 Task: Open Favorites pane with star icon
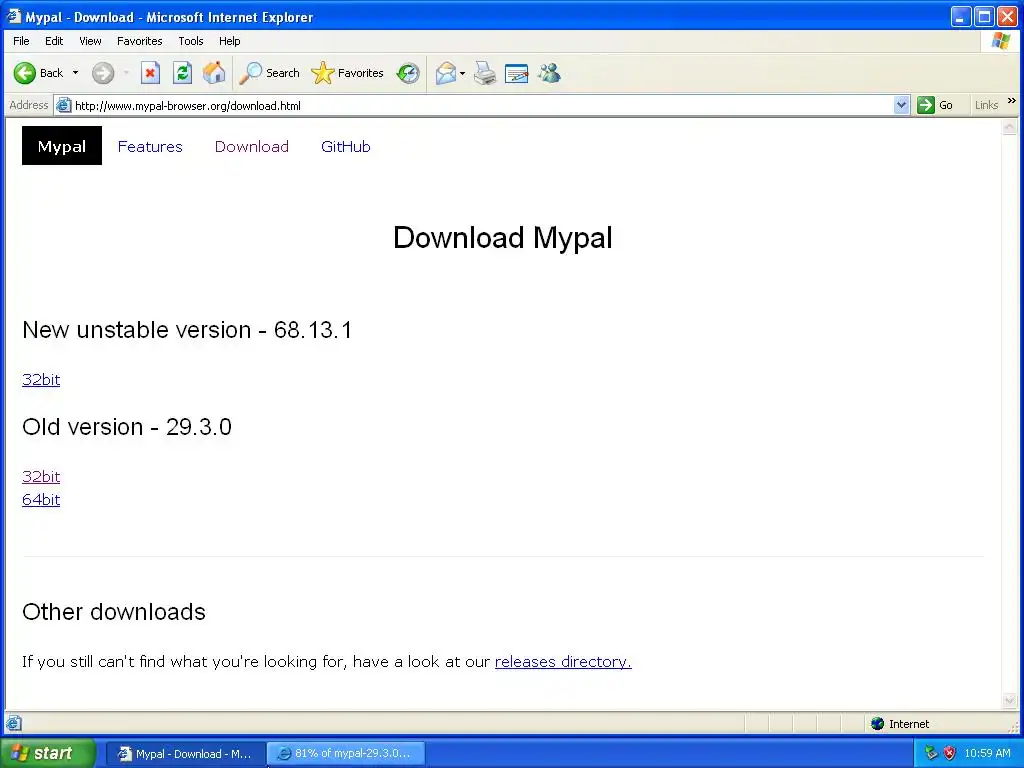point(347,73)
